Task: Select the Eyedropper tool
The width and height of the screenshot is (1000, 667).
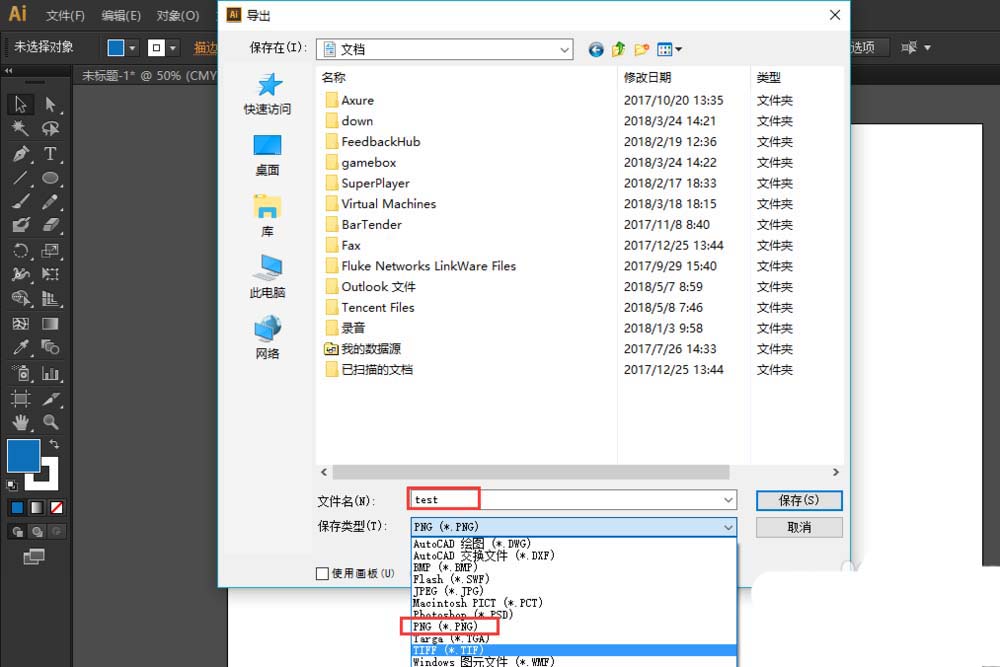Action: pos(20,348)
